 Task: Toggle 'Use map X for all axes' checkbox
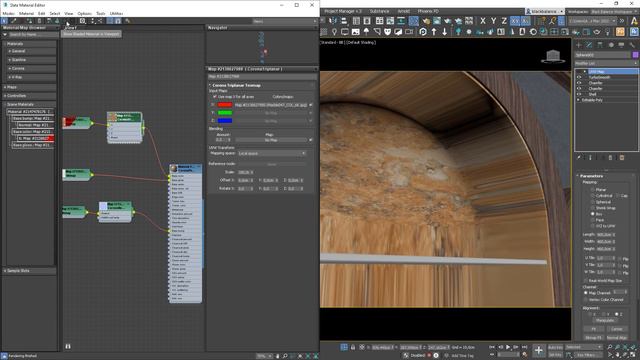click(x=215, y=97)
